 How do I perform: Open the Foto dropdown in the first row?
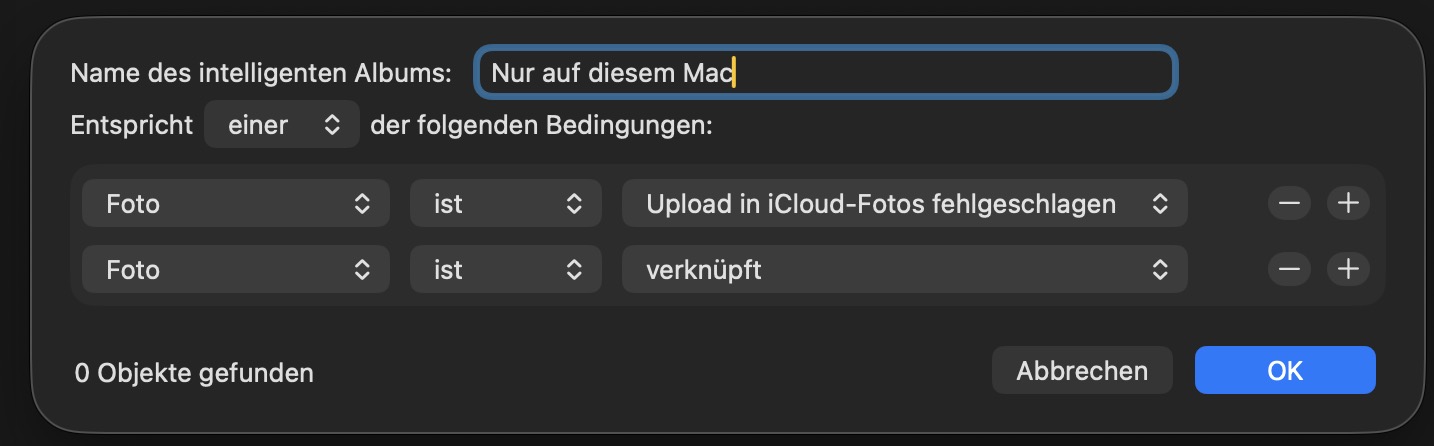[x=235, y=204]
